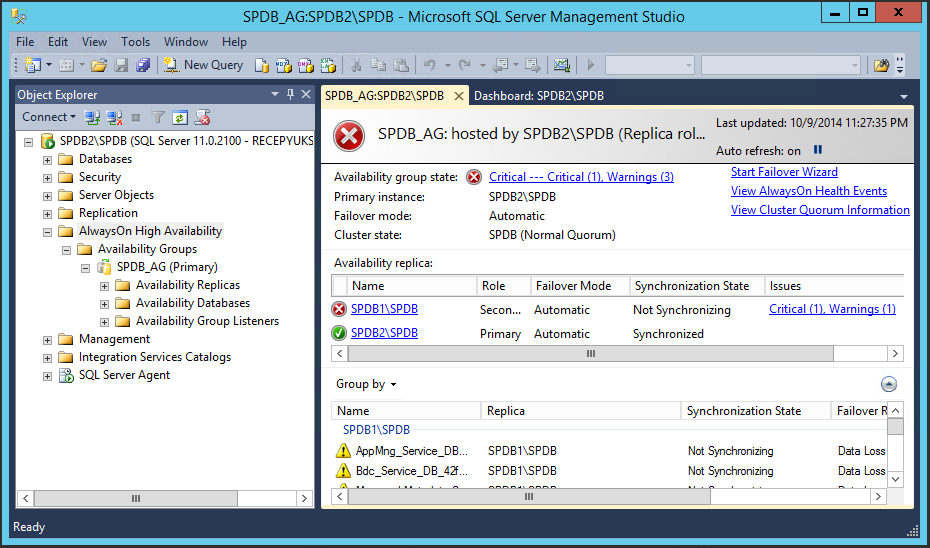Click the SPDB1\SPDB replica link
Screen dimensions: 930x548
pyautogui.click(x=384, y=309)
